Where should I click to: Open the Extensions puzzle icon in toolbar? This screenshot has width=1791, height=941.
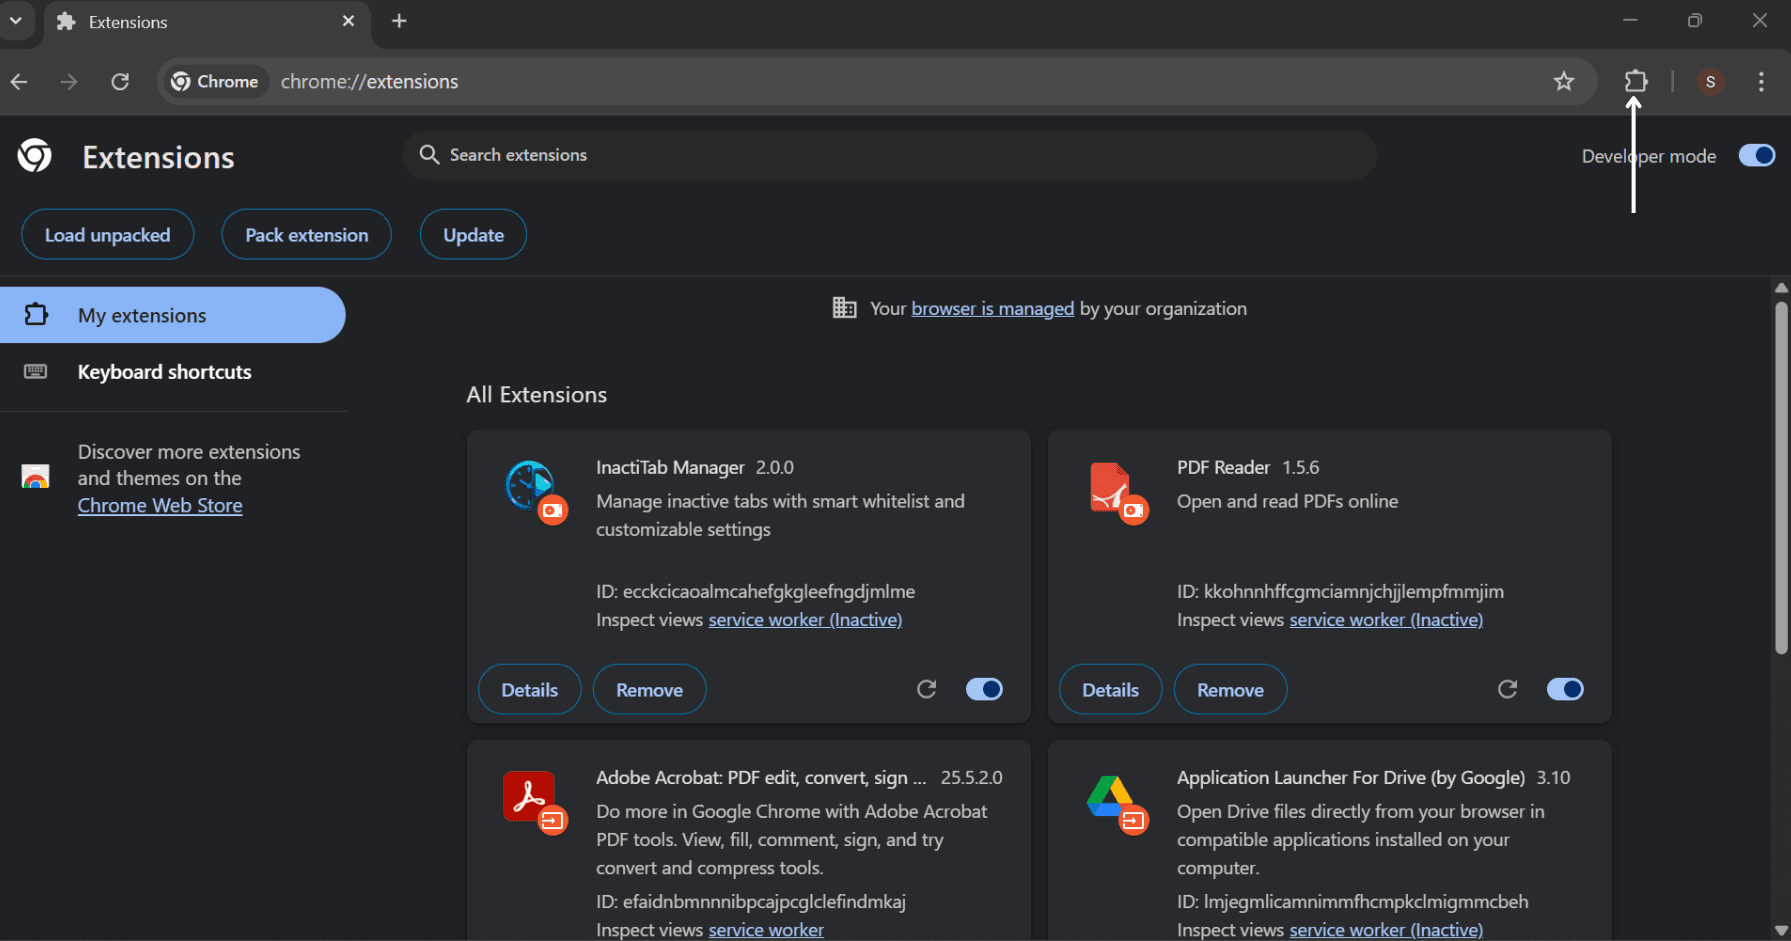(x=1636, y=81)
